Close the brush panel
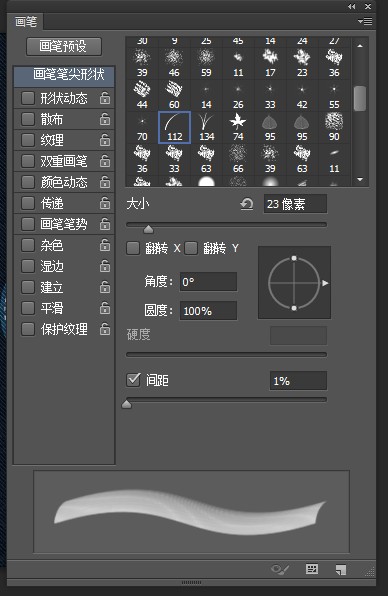 click(x=368, y=6)
